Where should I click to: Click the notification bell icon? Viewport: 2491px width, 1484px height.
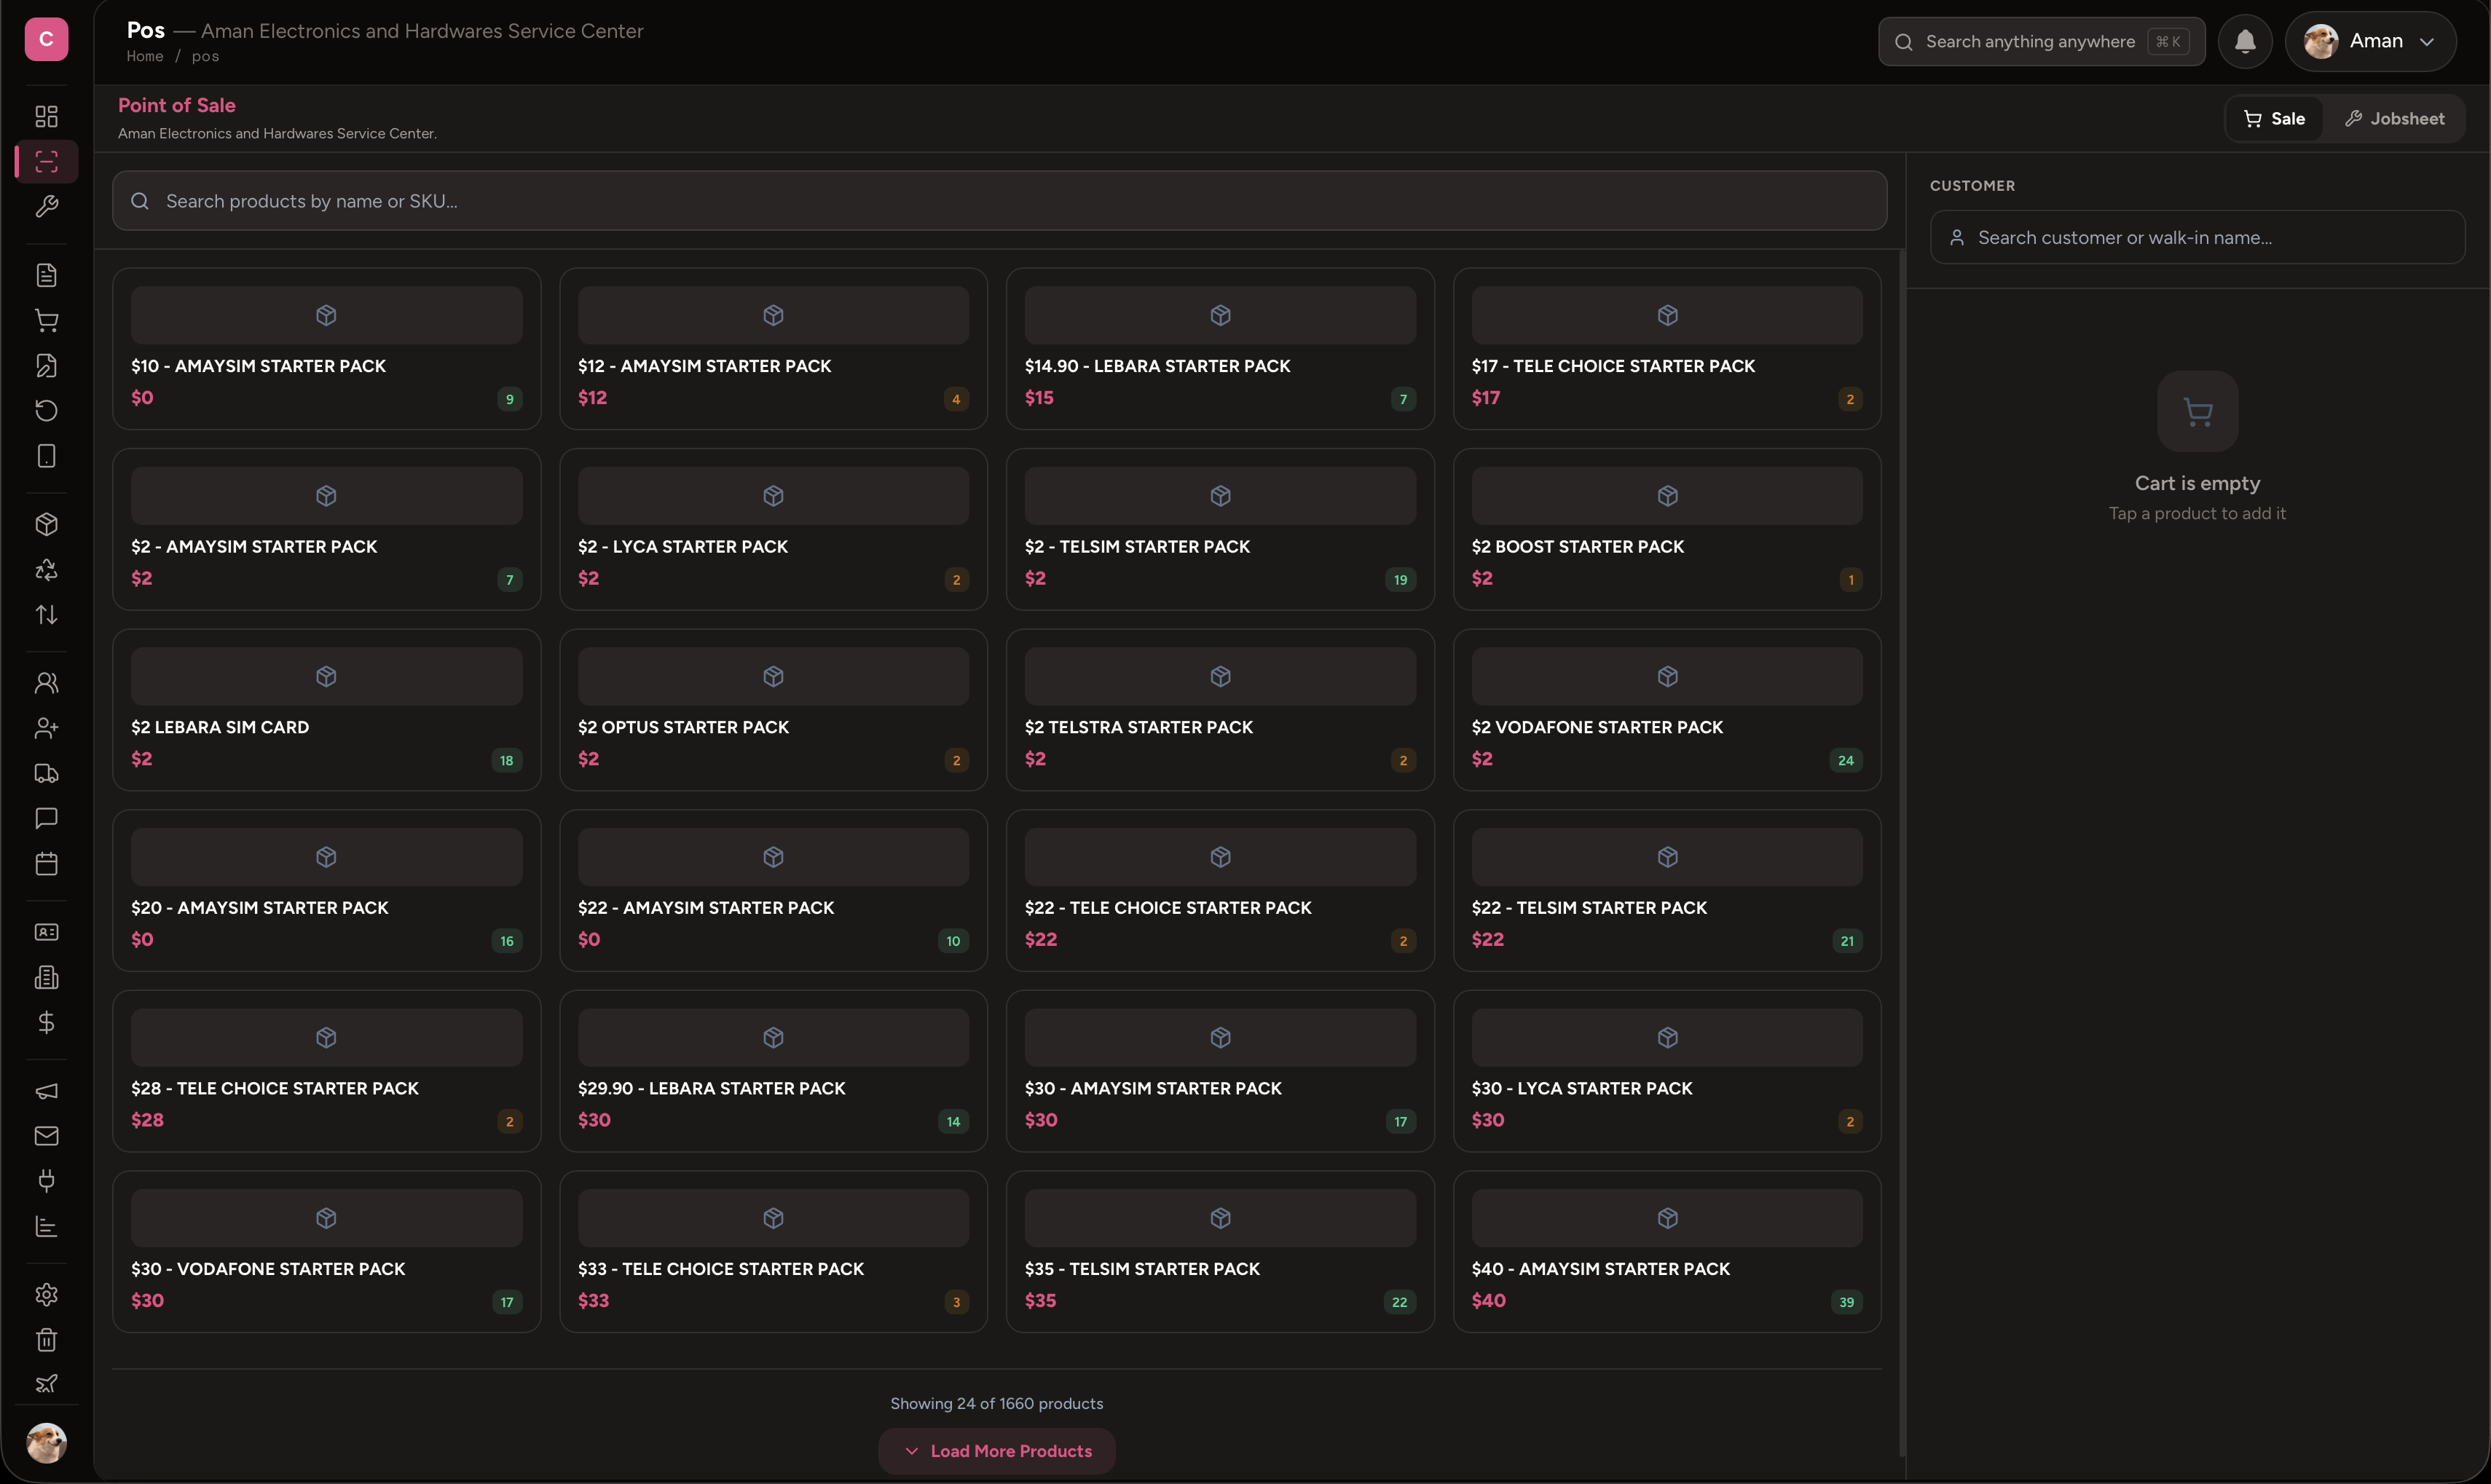tap(2245, 41)
